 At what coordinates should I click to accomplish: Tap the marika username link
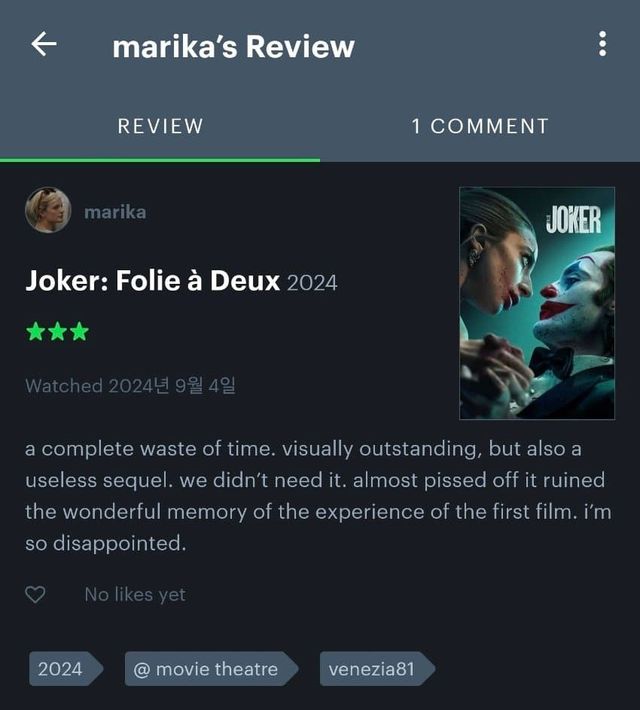[x=115, y=212]
